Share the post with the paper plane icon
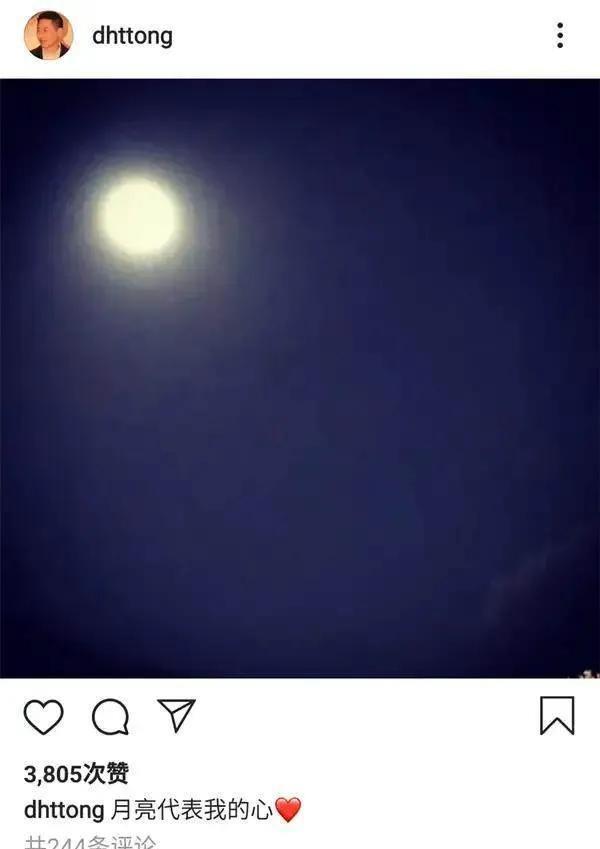Image resolution: width=600 pixels, height=849 pixels. [x=176, y=715]
